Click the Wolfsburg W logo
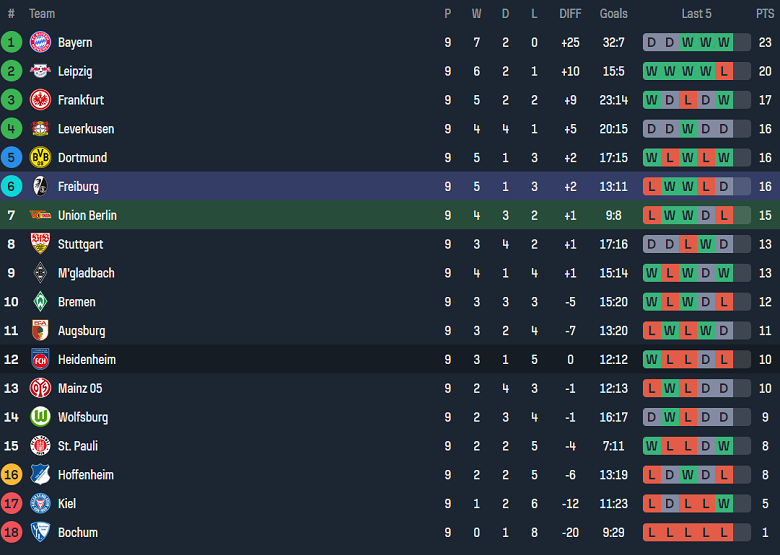Image resolution: width=780 pixels, height=555 pixels. coord(40,417)
